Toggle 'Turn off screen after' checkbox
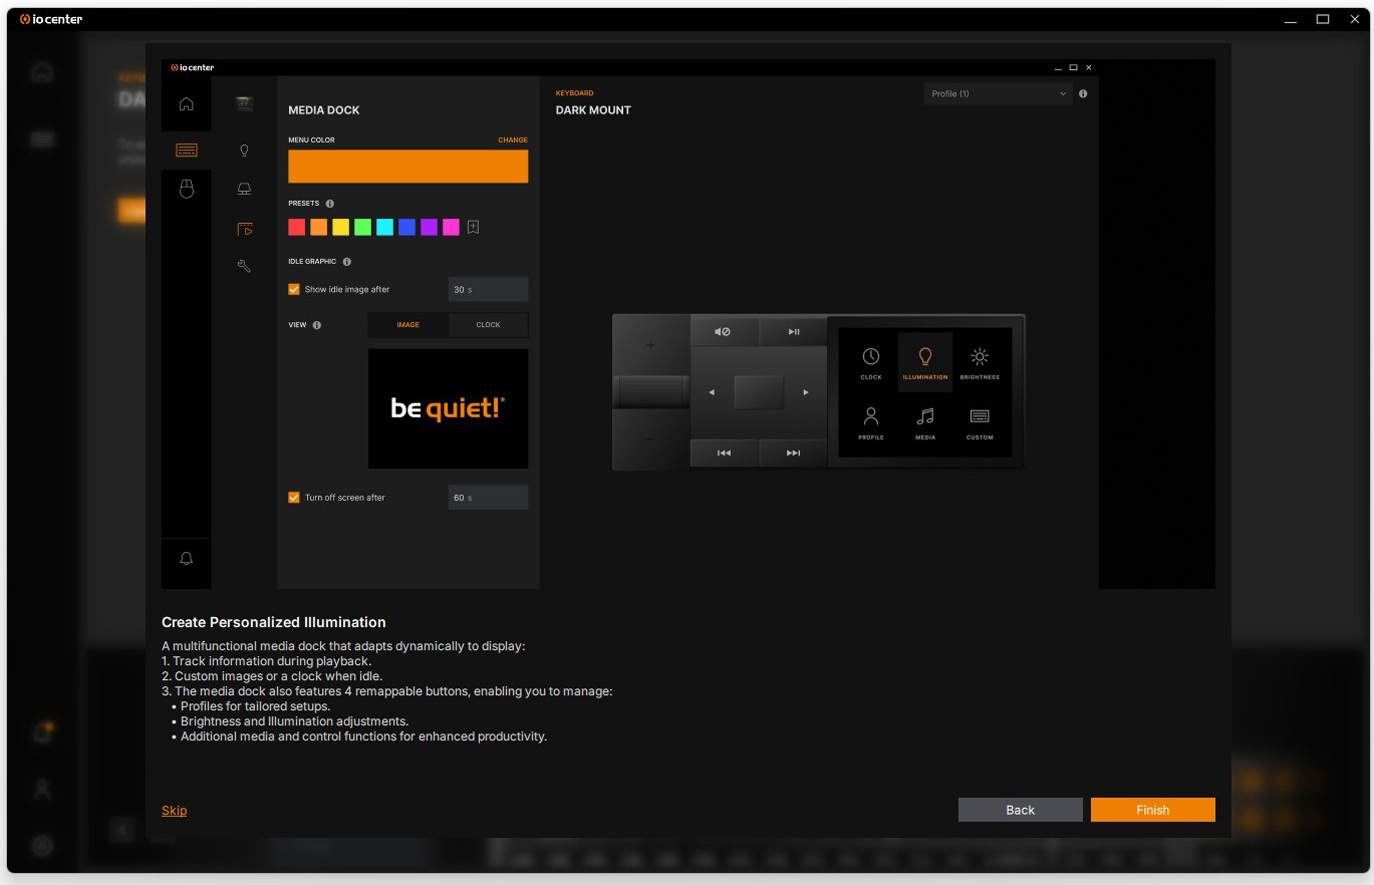Screen dimensions: 1374x885 294,497
